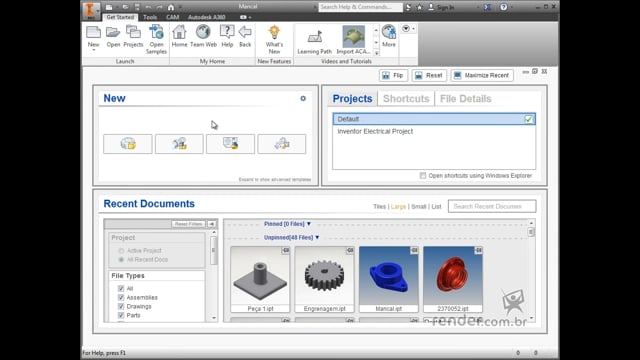Click the quick access save icon
Screen dimensions: 640x360
pyautogui.click(x=137, y=7)
